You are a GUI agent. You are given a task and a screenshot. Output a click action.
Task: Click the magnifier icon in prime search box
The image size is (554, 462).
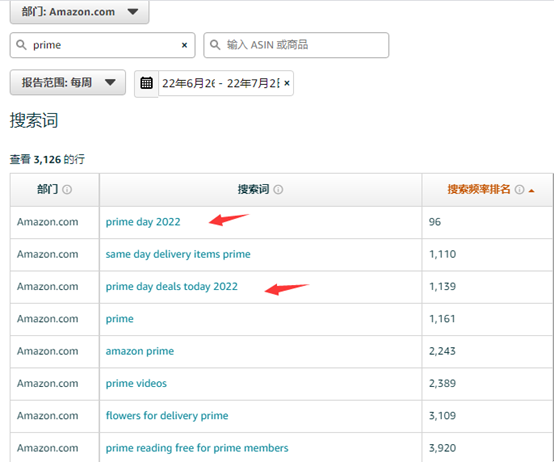click(22, 45)
